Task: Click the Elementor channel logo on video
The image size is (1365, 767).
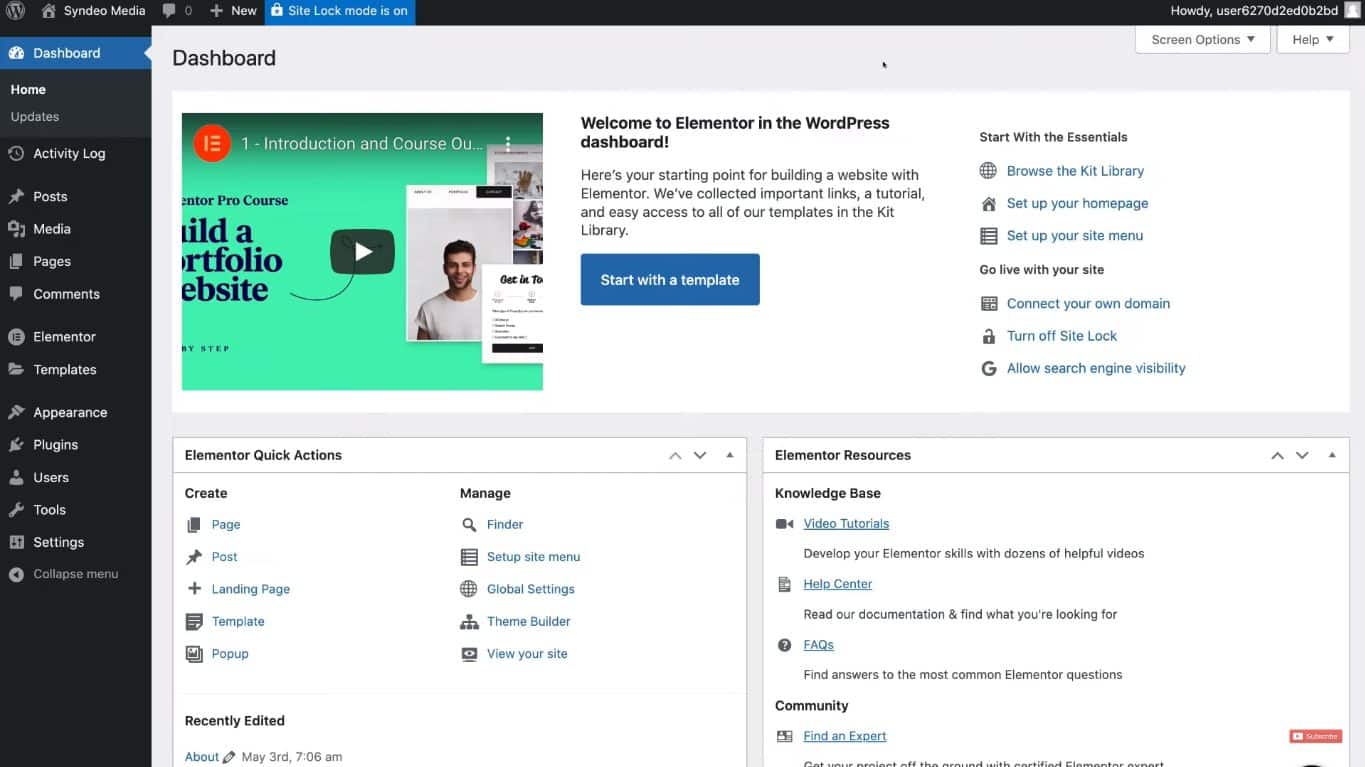Action: (x=212, y=144)
